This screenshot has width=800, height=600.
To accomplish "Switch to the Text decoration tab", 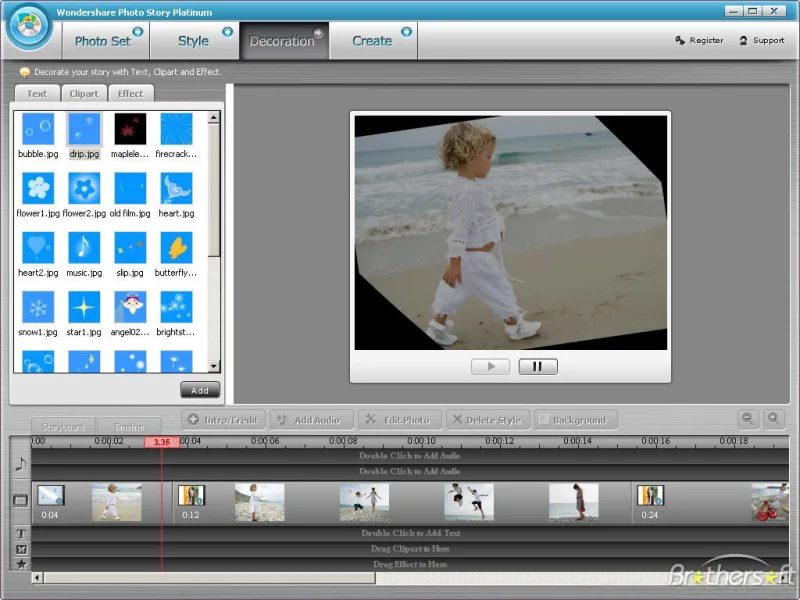I will point(37,94).
